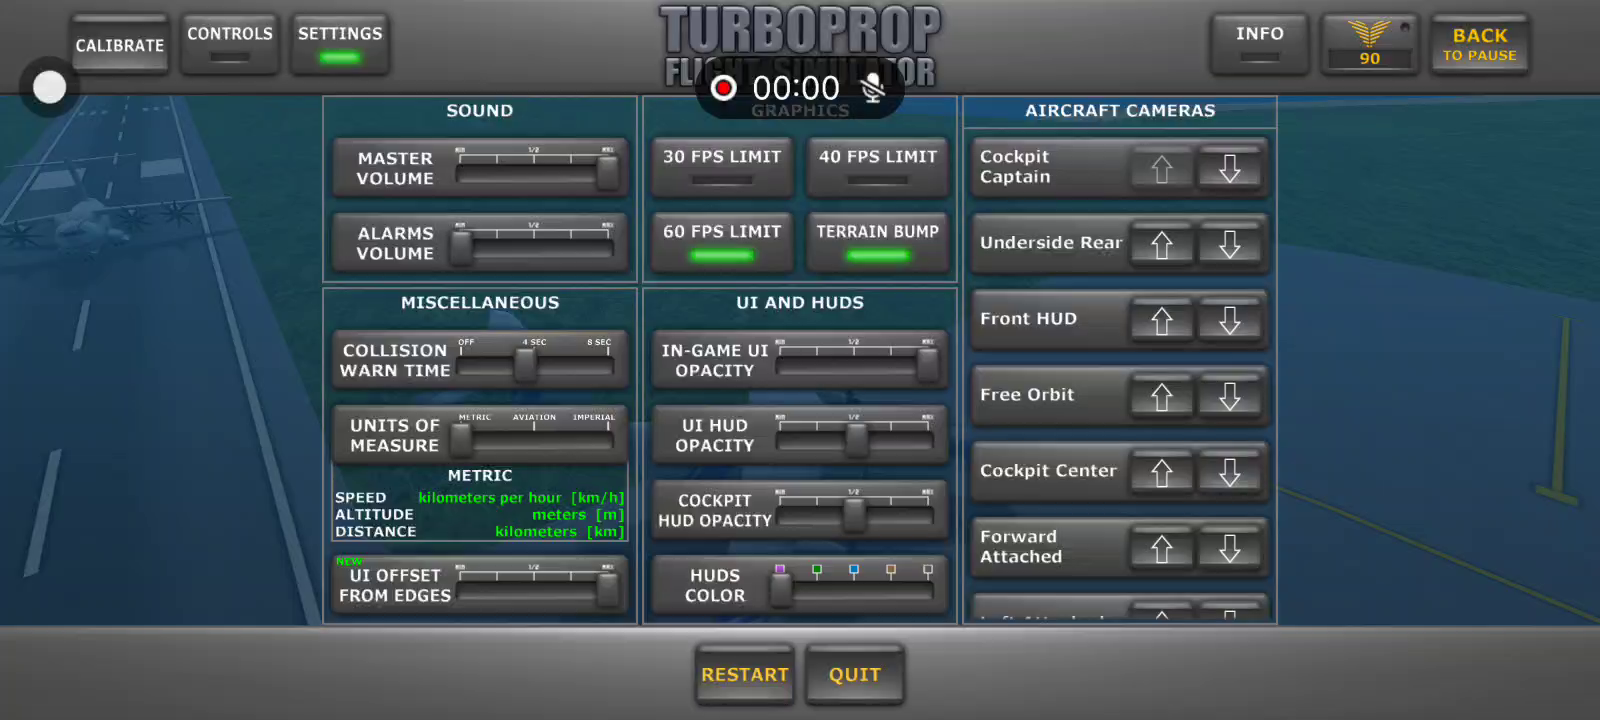Image resolution: width=1600 pixels, height=720 pixels.
Task: Move Cockpit Captain camera up
Action: pyautogui.click(x=1161, y=169)
